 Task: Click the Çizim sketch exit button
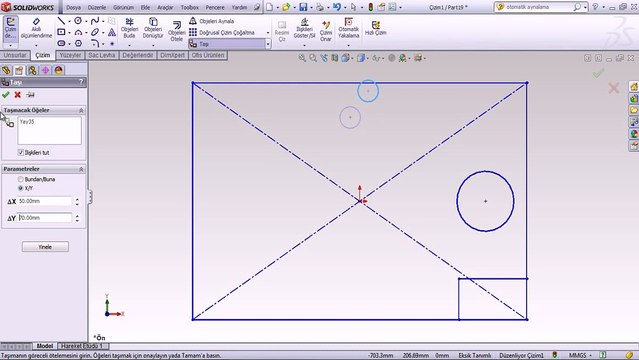[10, 28]
